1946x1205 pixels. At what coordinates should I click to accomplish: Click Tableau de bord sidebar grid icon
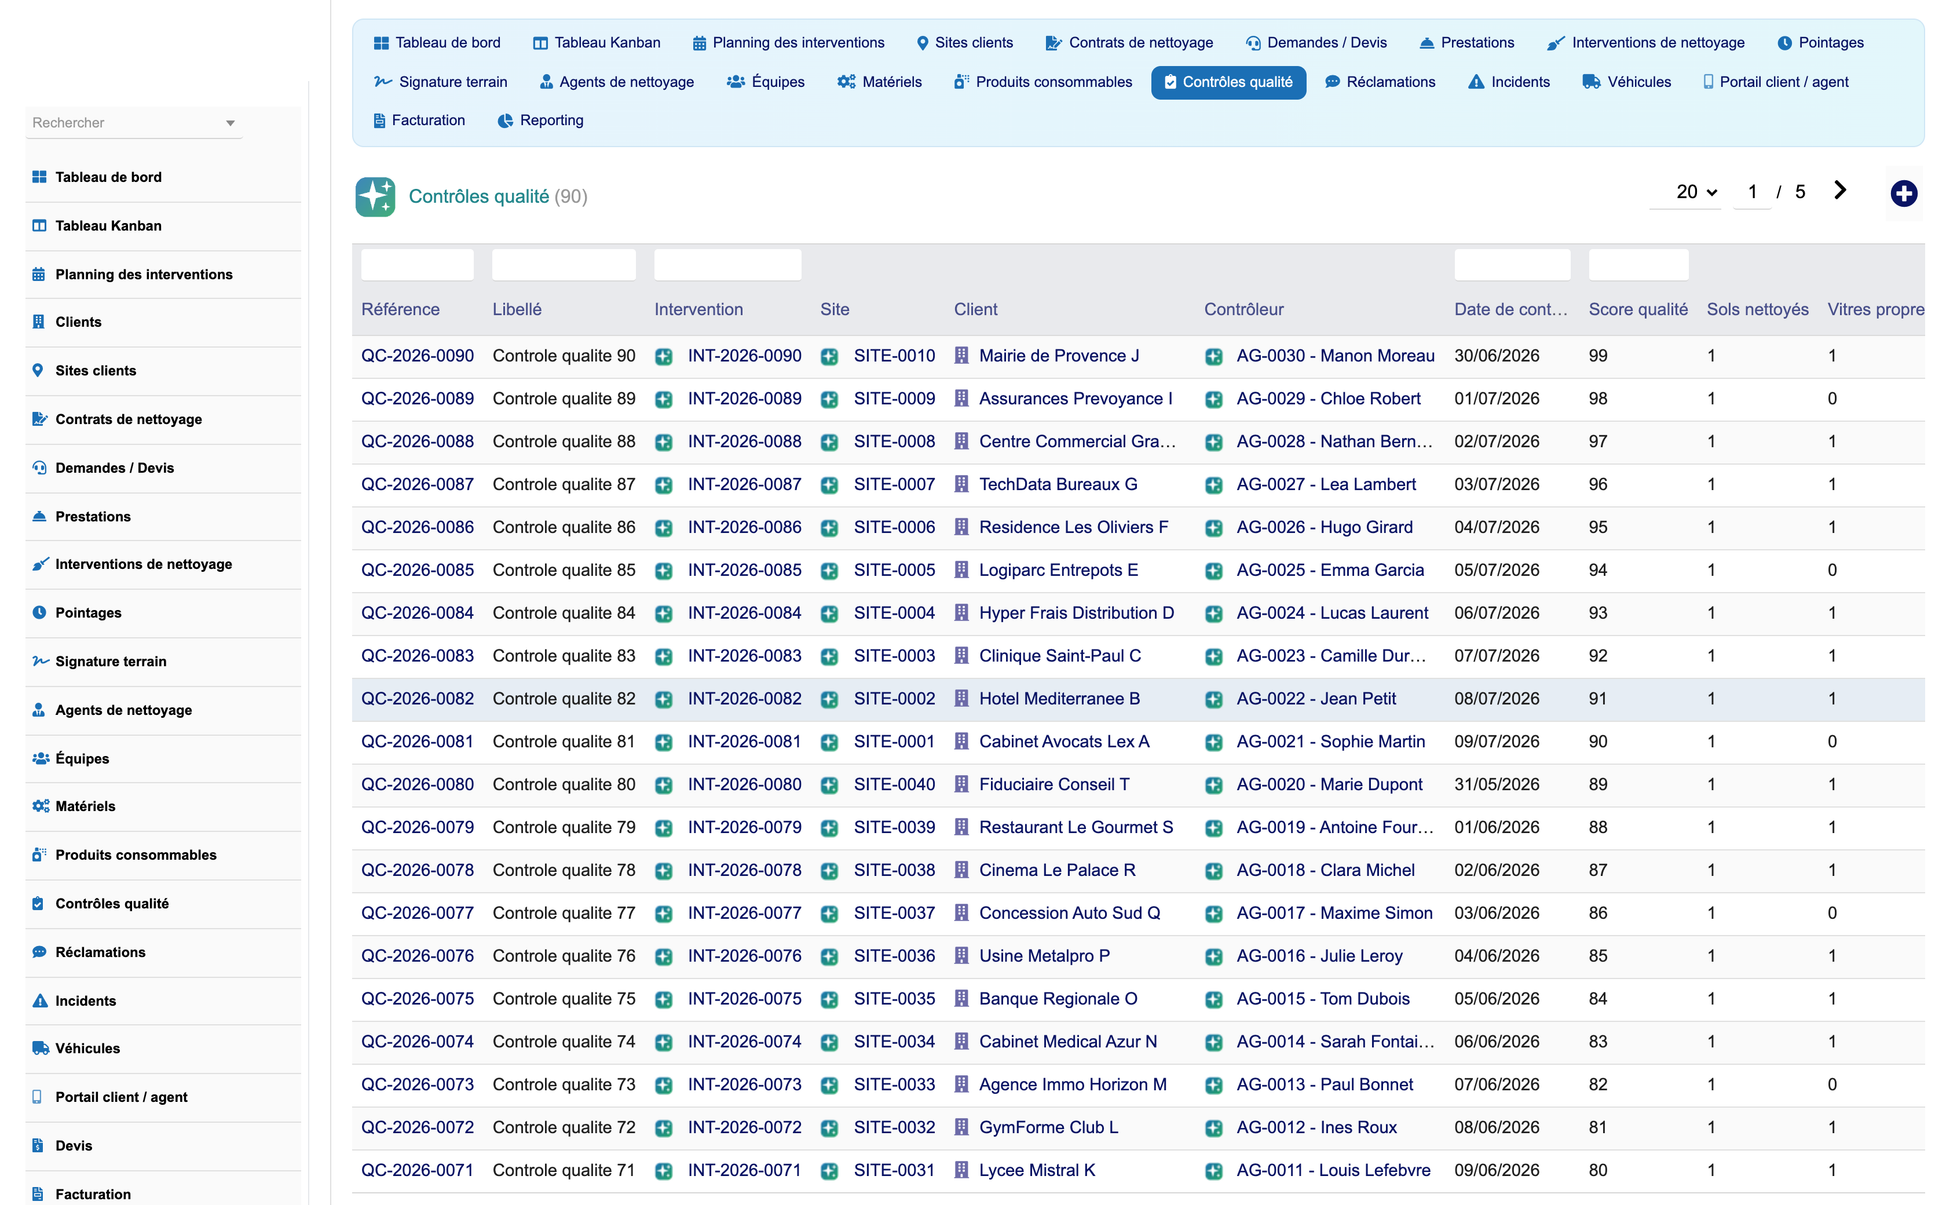coord(39,177)
